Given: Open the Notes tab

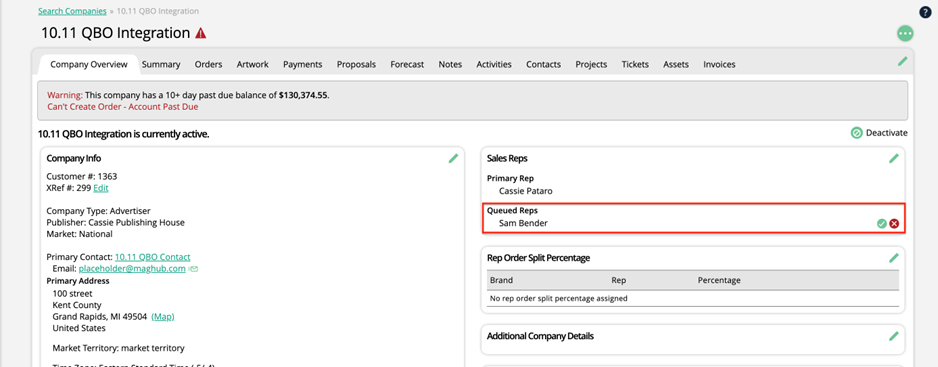Looking at the screenshot, I should (450, 65).
